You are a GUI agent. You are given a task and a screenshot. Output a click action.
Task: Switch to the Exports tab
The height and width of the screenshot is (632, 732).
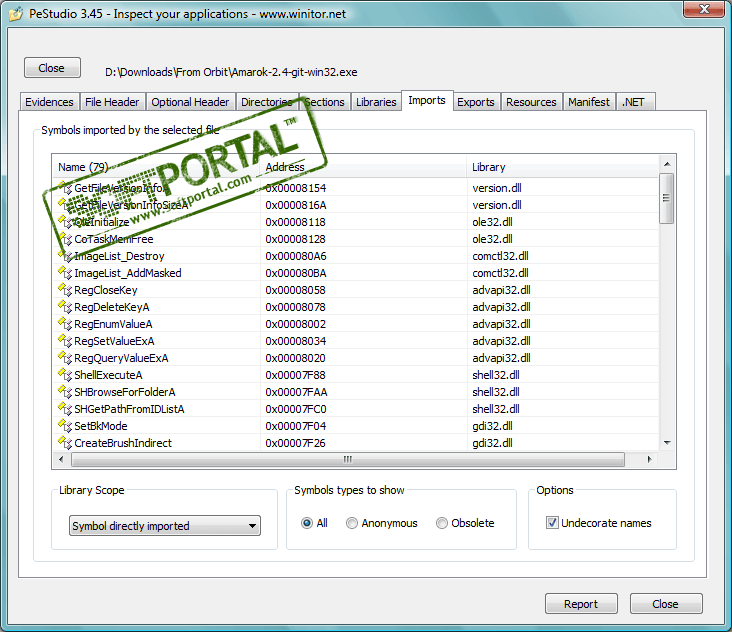point(476,102)
